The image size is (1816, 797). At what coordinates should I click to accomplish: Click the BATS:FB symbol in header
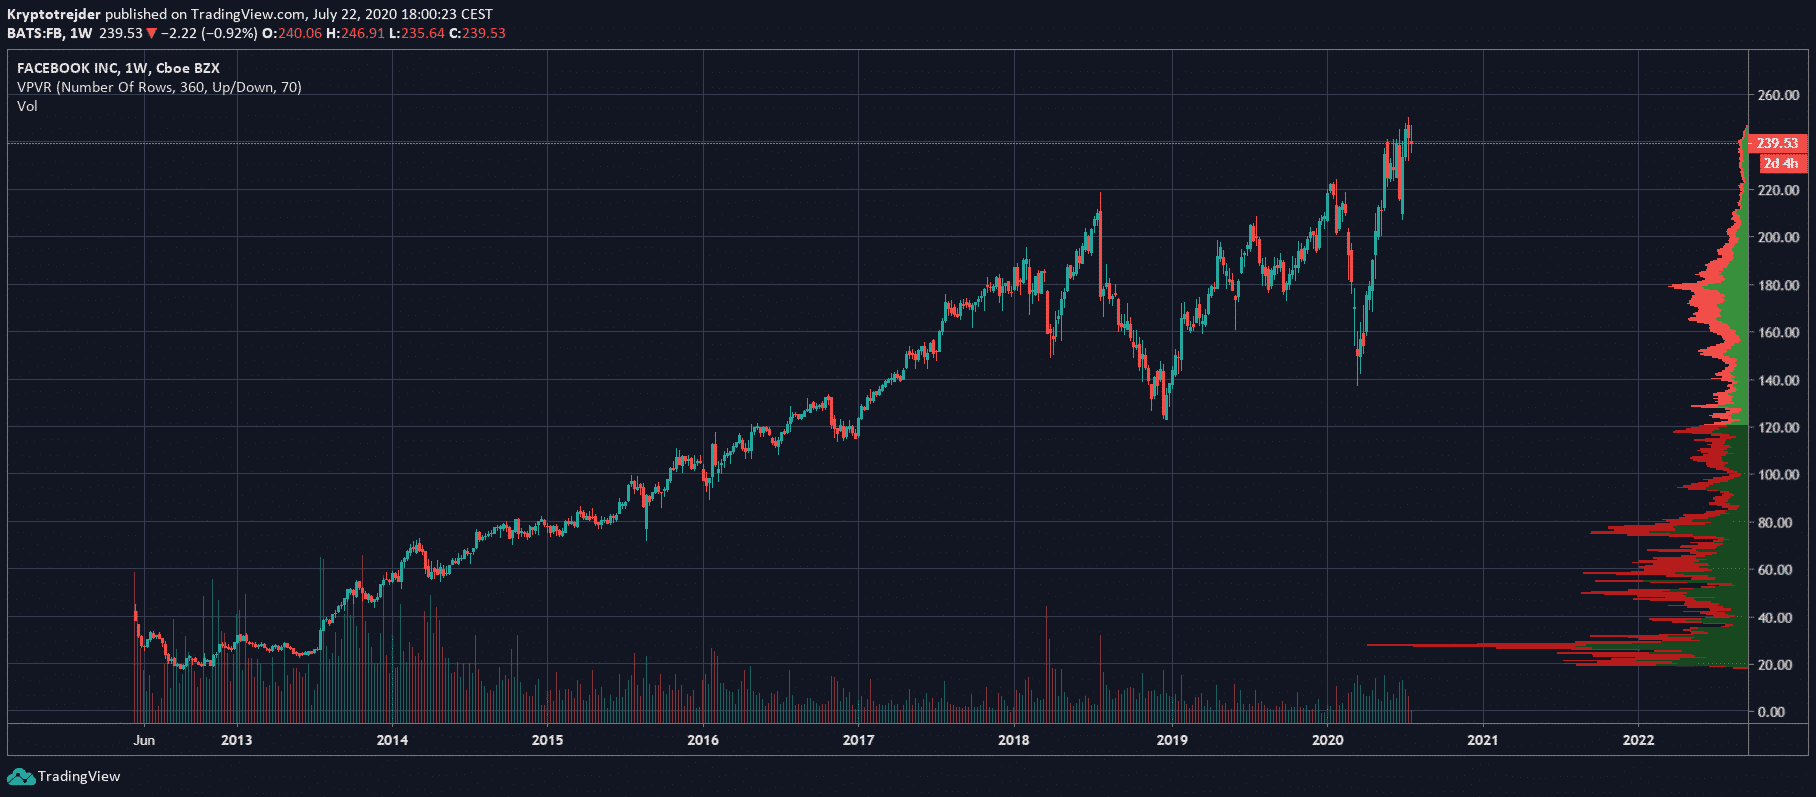click(35, 33)
